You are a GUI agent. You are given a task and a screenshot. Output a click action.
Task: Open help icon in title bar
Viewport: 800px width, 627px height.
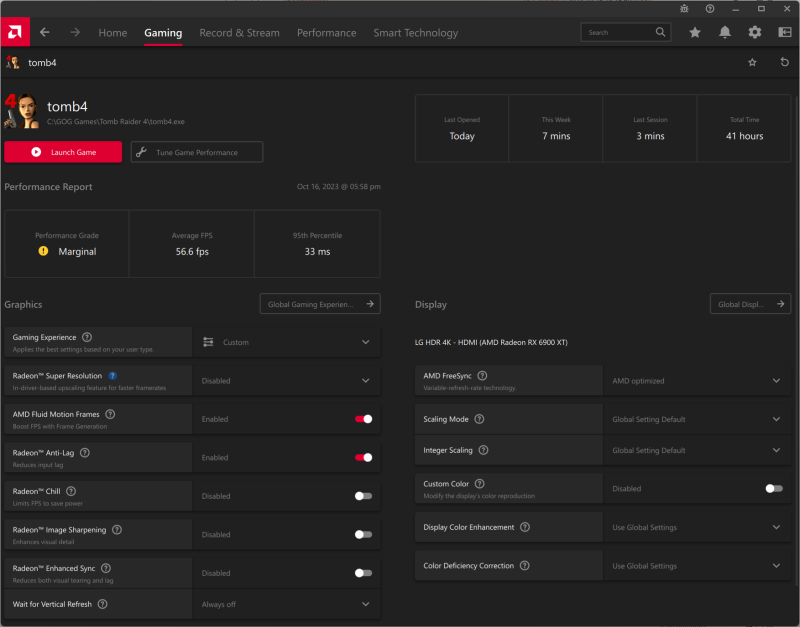point(710,9)
